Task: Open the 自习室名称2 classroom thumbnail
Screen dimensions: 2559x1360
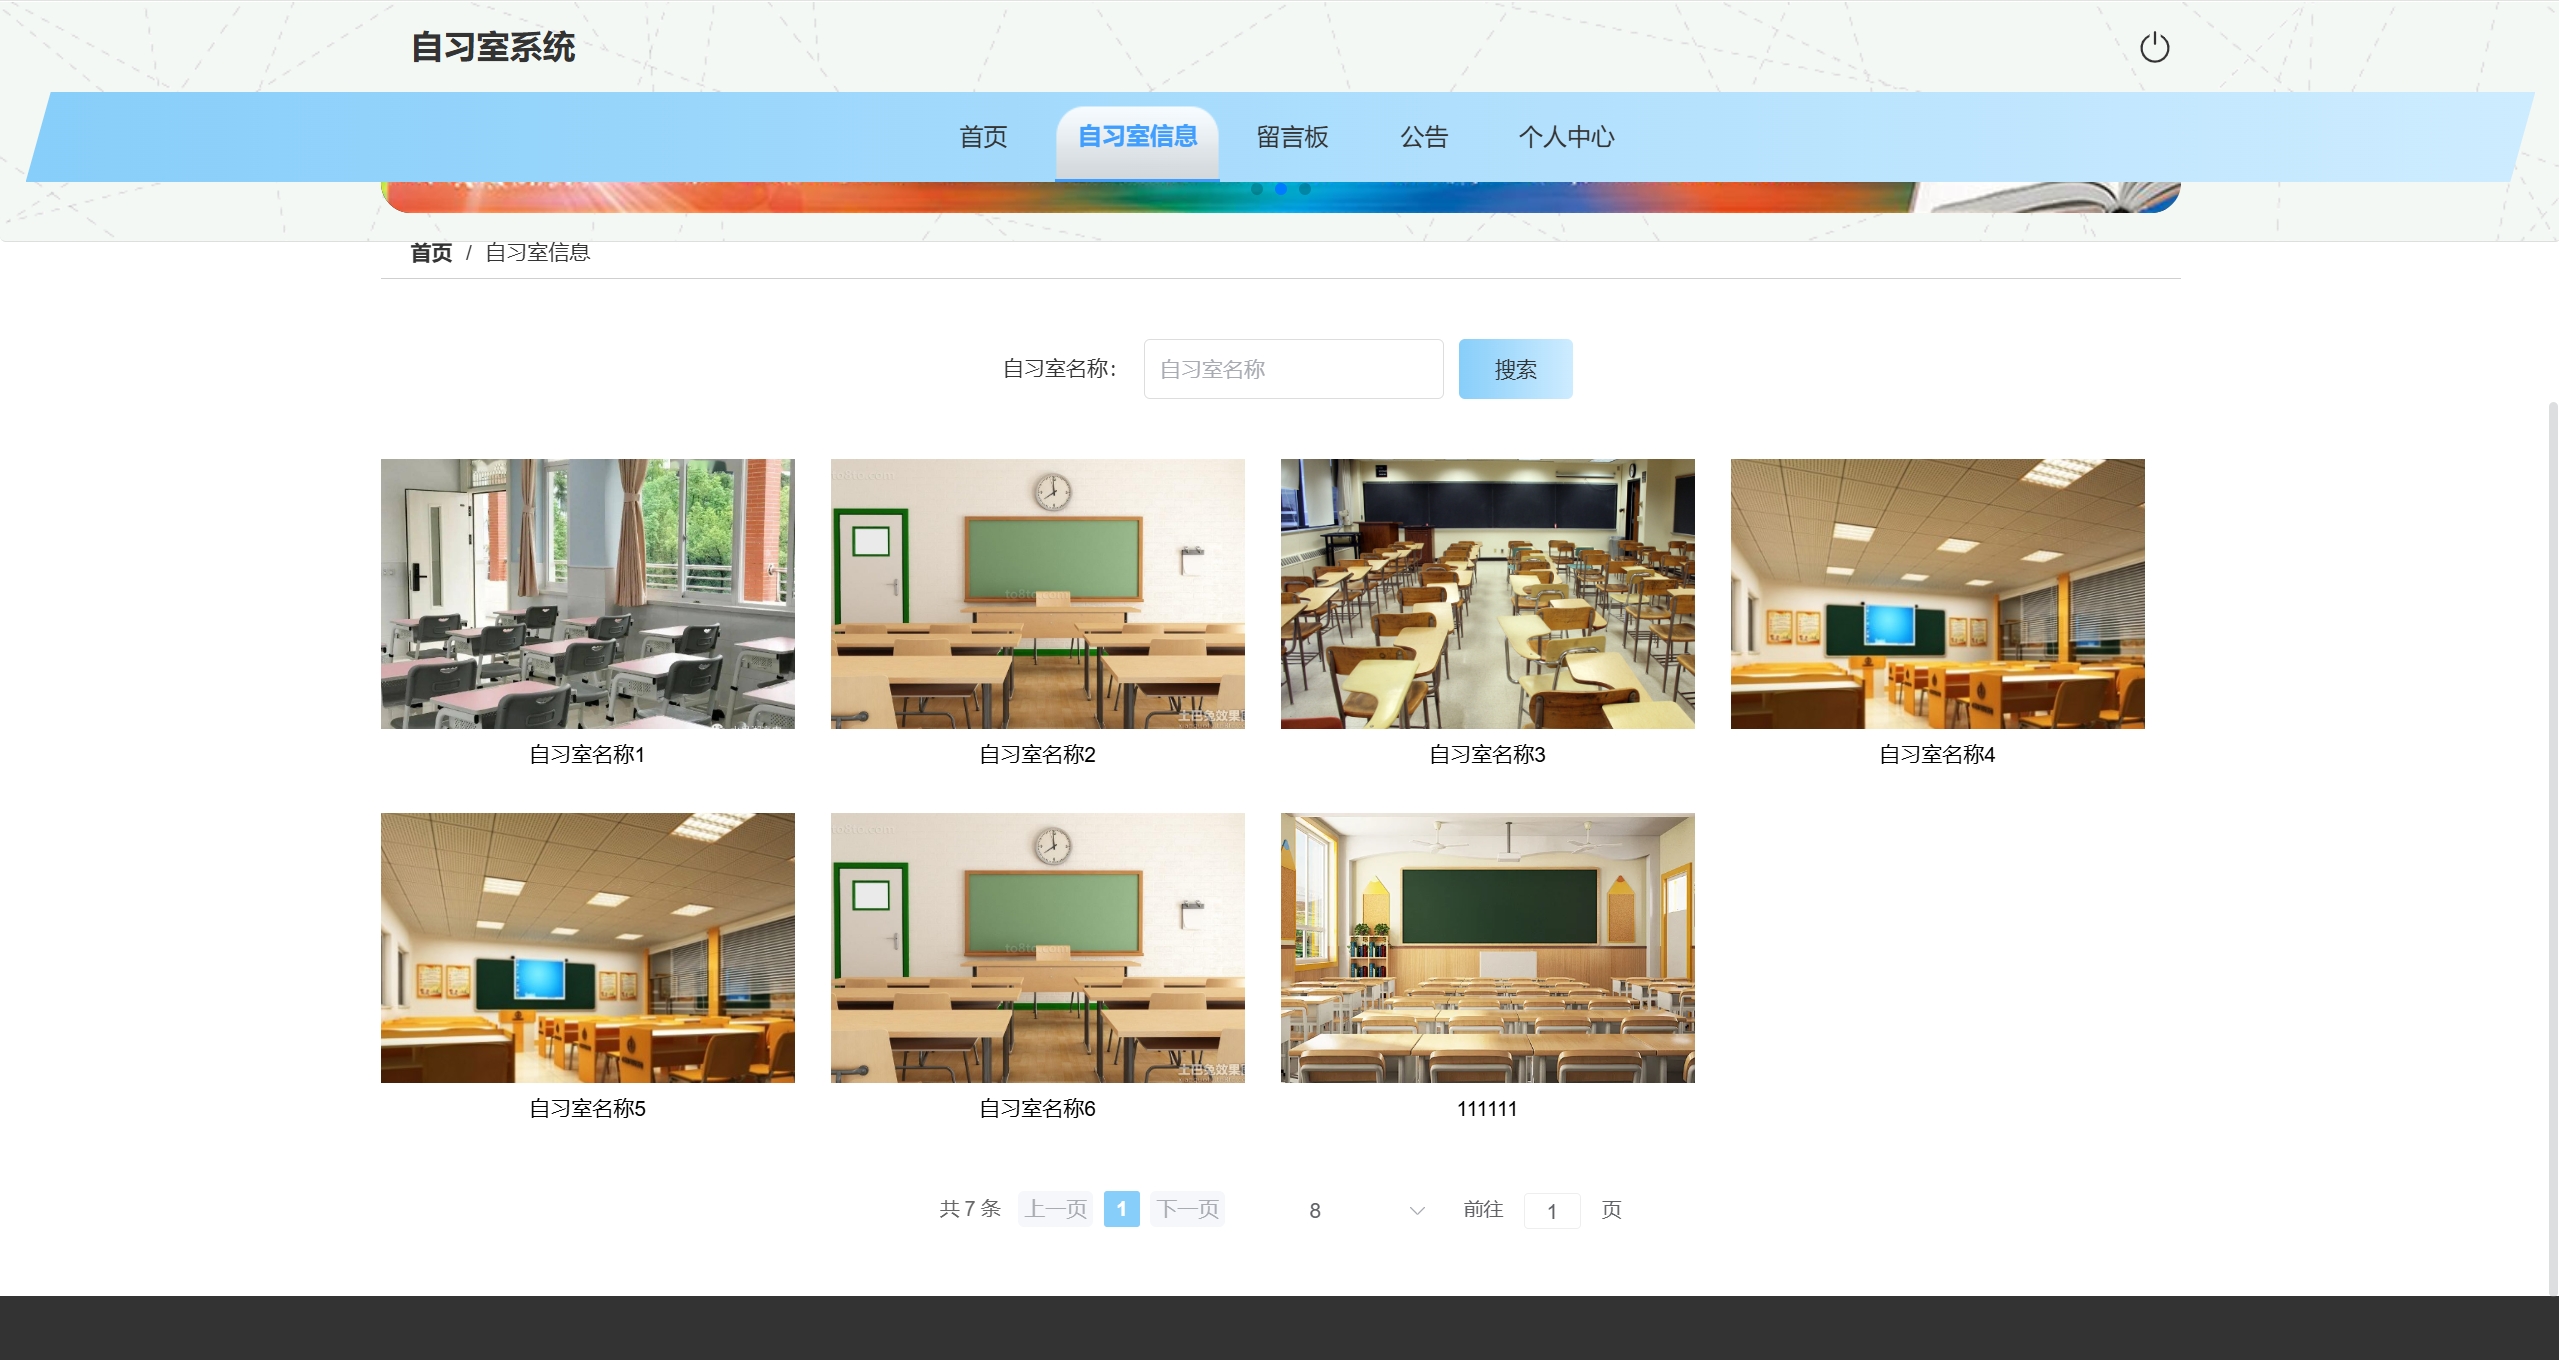Action: (x=1037, y=594)
